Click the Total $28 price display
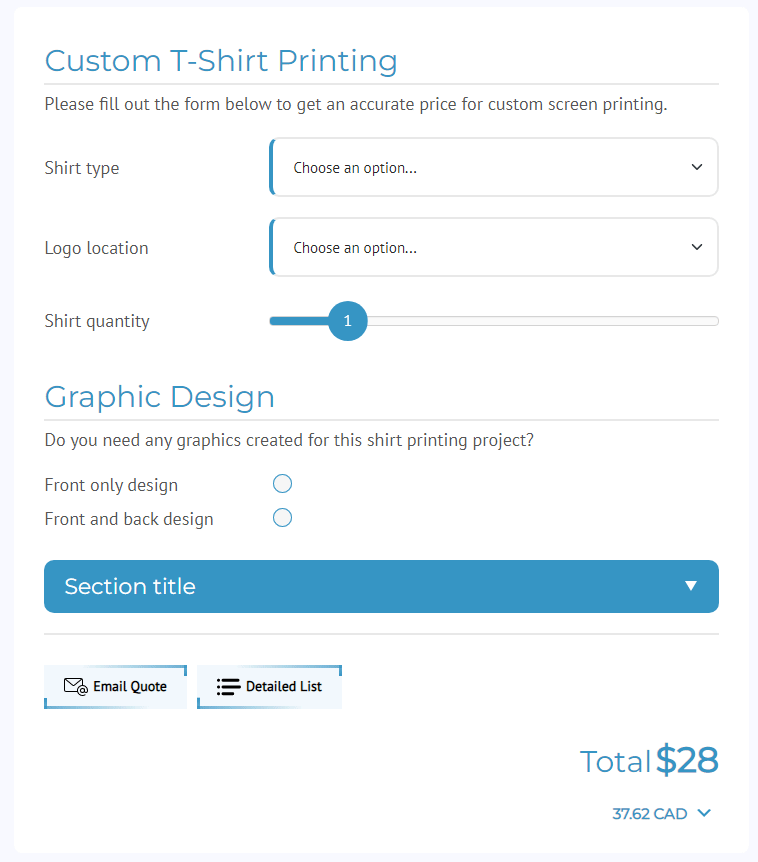 coord(649,761)
